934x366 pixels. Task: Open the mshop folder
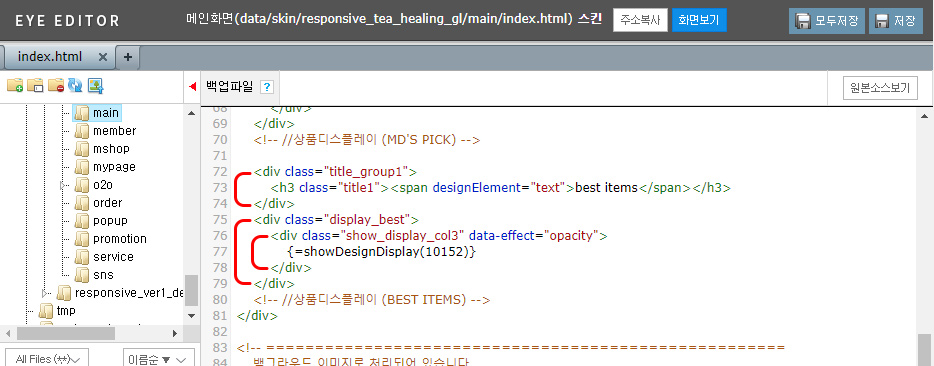click(x=111, y=148)
